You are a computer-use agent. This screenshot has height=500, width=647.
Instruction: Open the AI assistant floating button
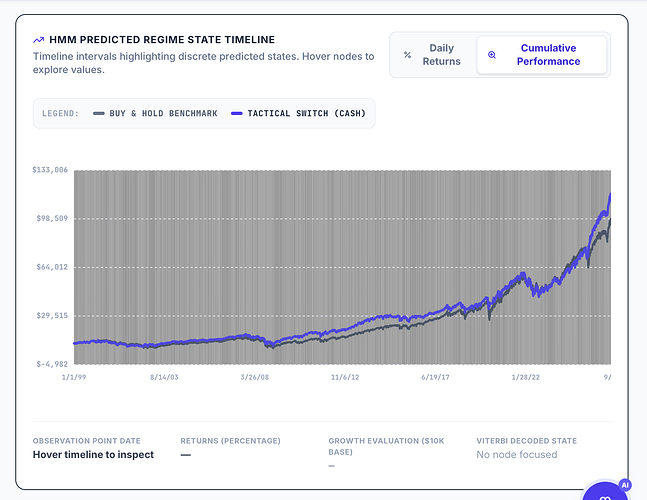point(605,492)
